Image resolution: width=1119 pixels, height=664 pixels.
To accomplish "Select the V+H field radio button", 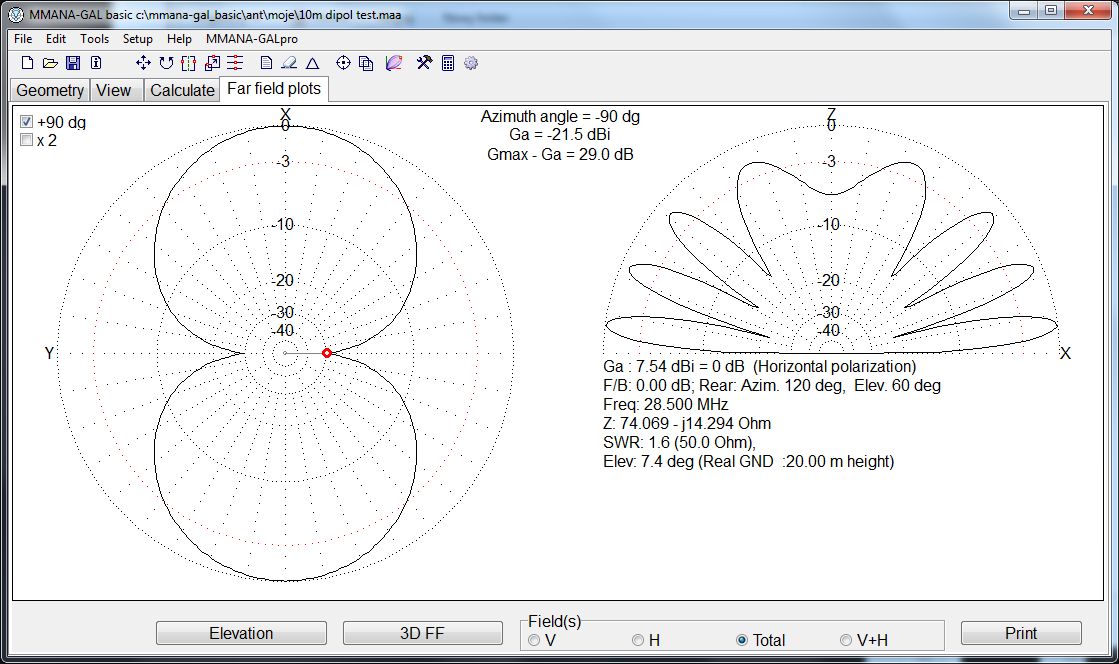I will [846, 640].
